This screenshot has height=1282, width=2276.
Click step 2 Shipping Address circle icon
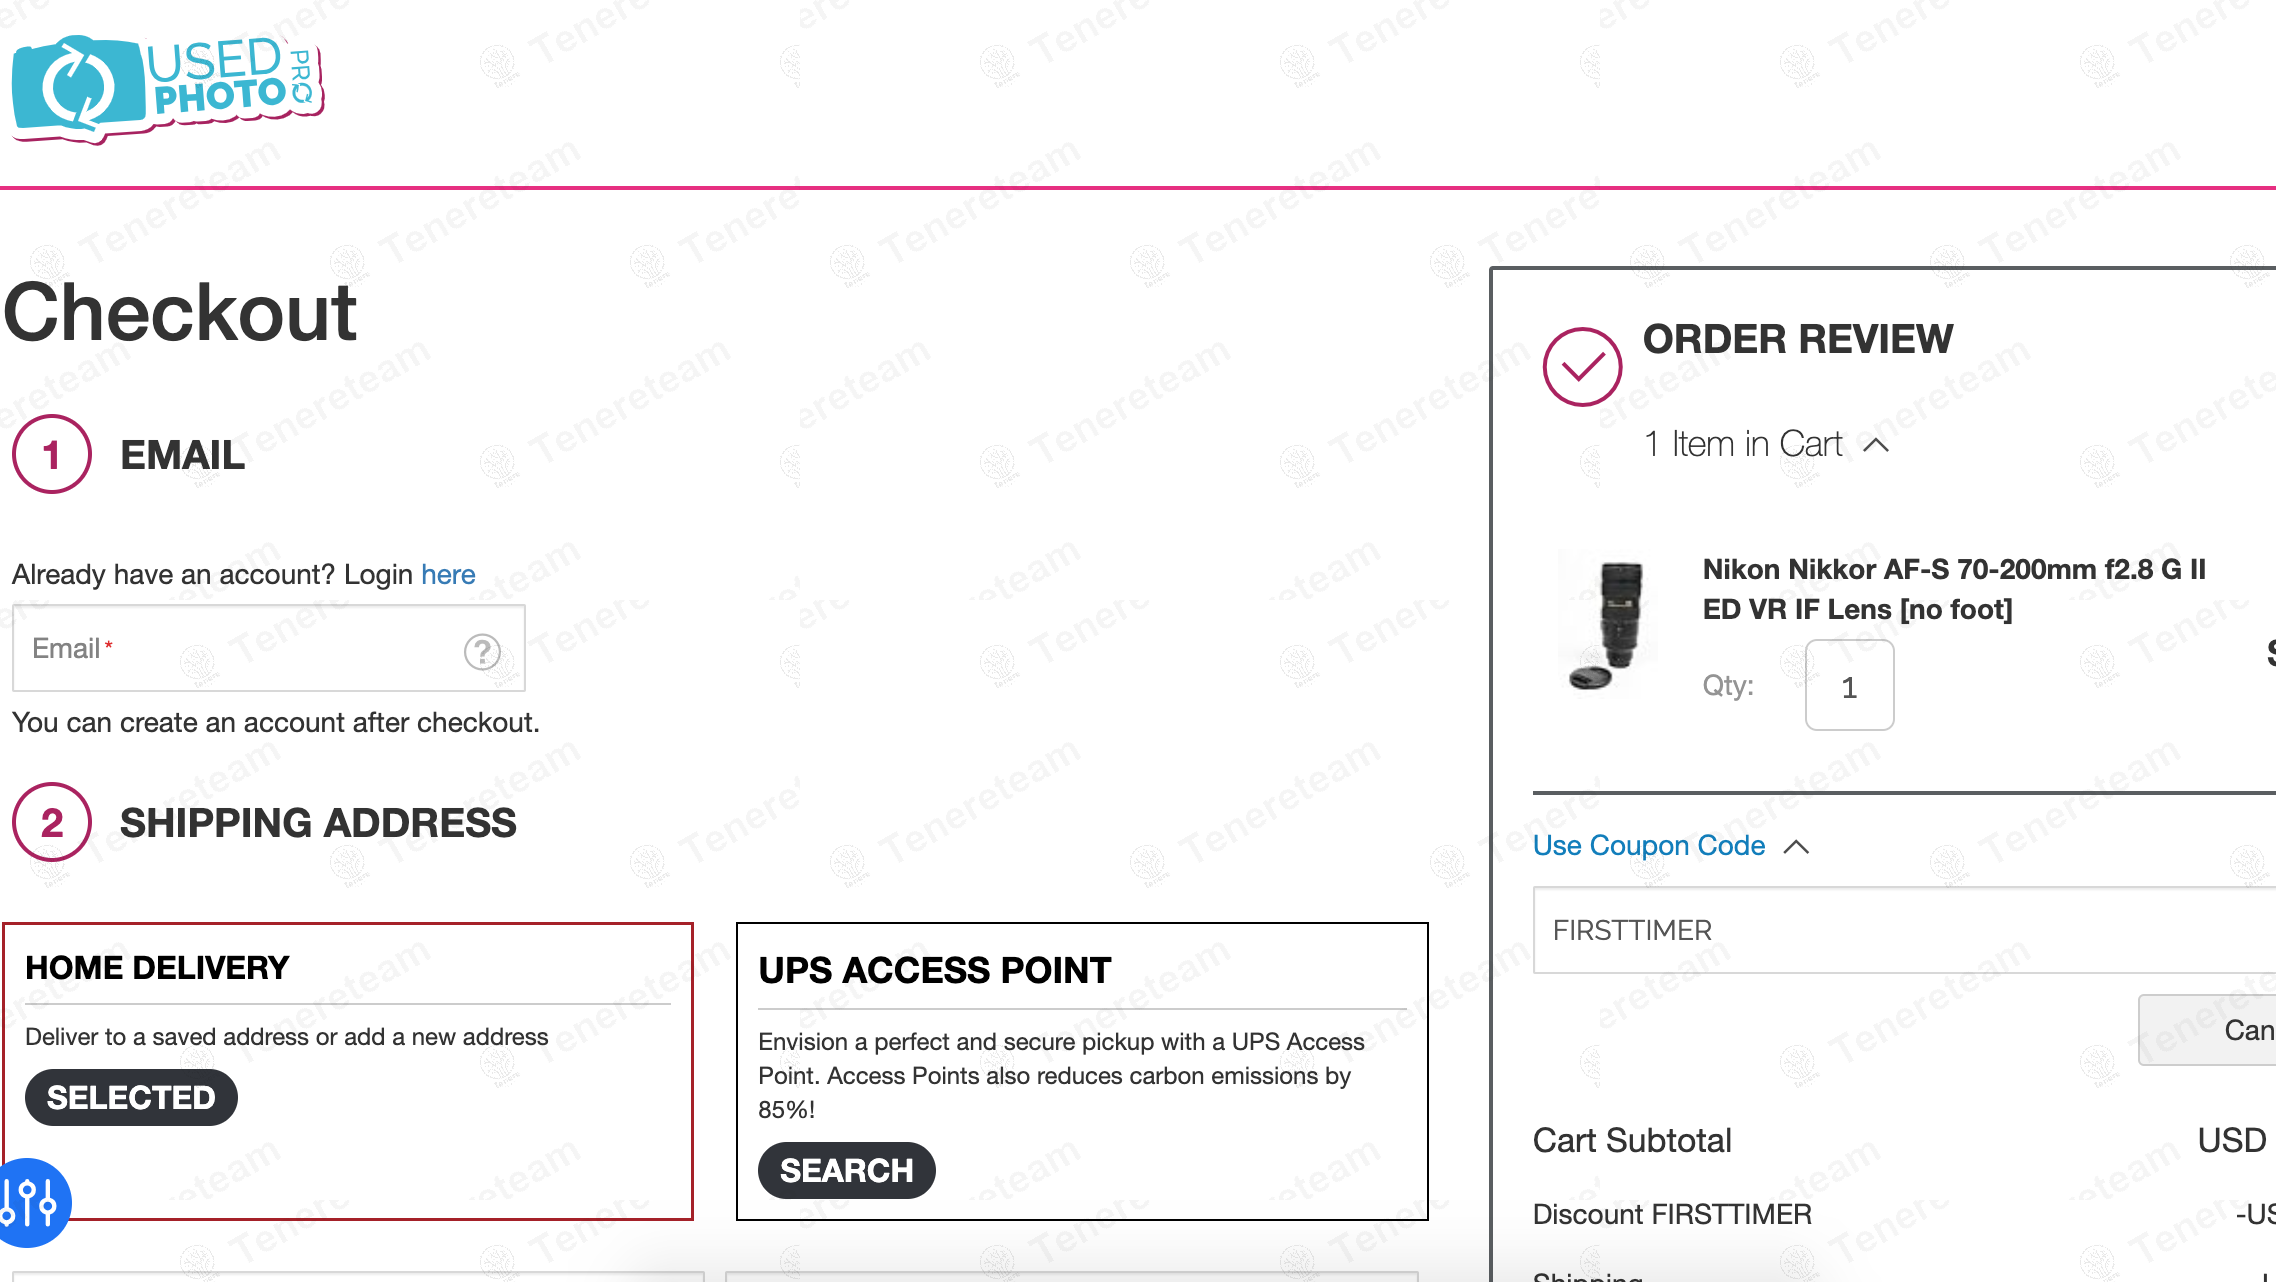[52, 823]
